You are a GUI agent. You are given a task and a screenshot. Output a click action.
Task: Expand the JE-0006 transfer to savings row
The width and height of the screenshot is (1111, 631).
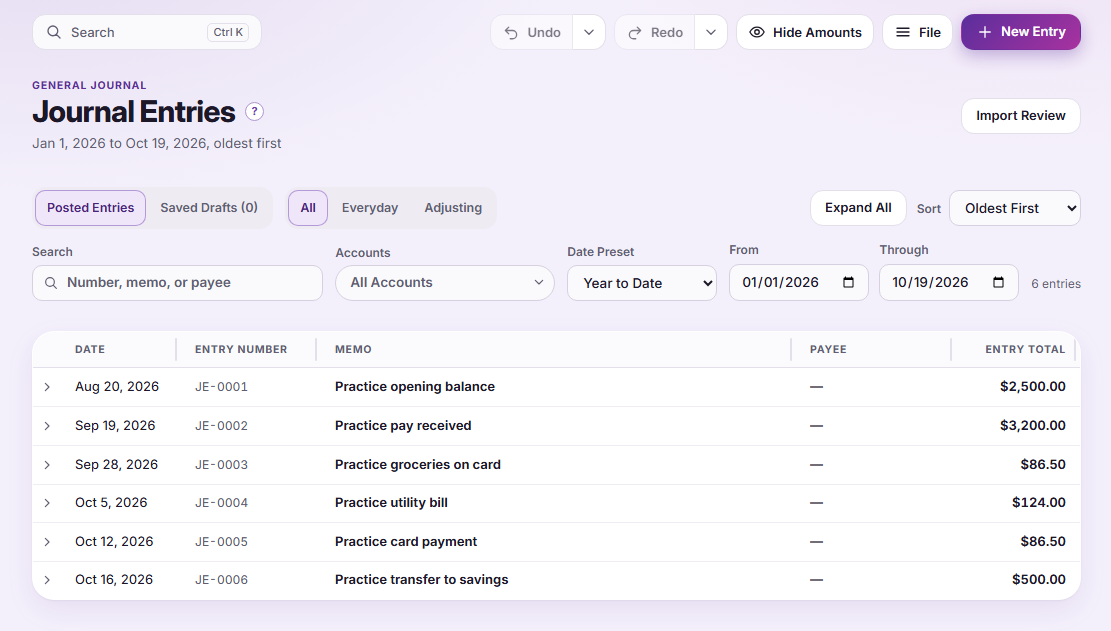[47, 580]
